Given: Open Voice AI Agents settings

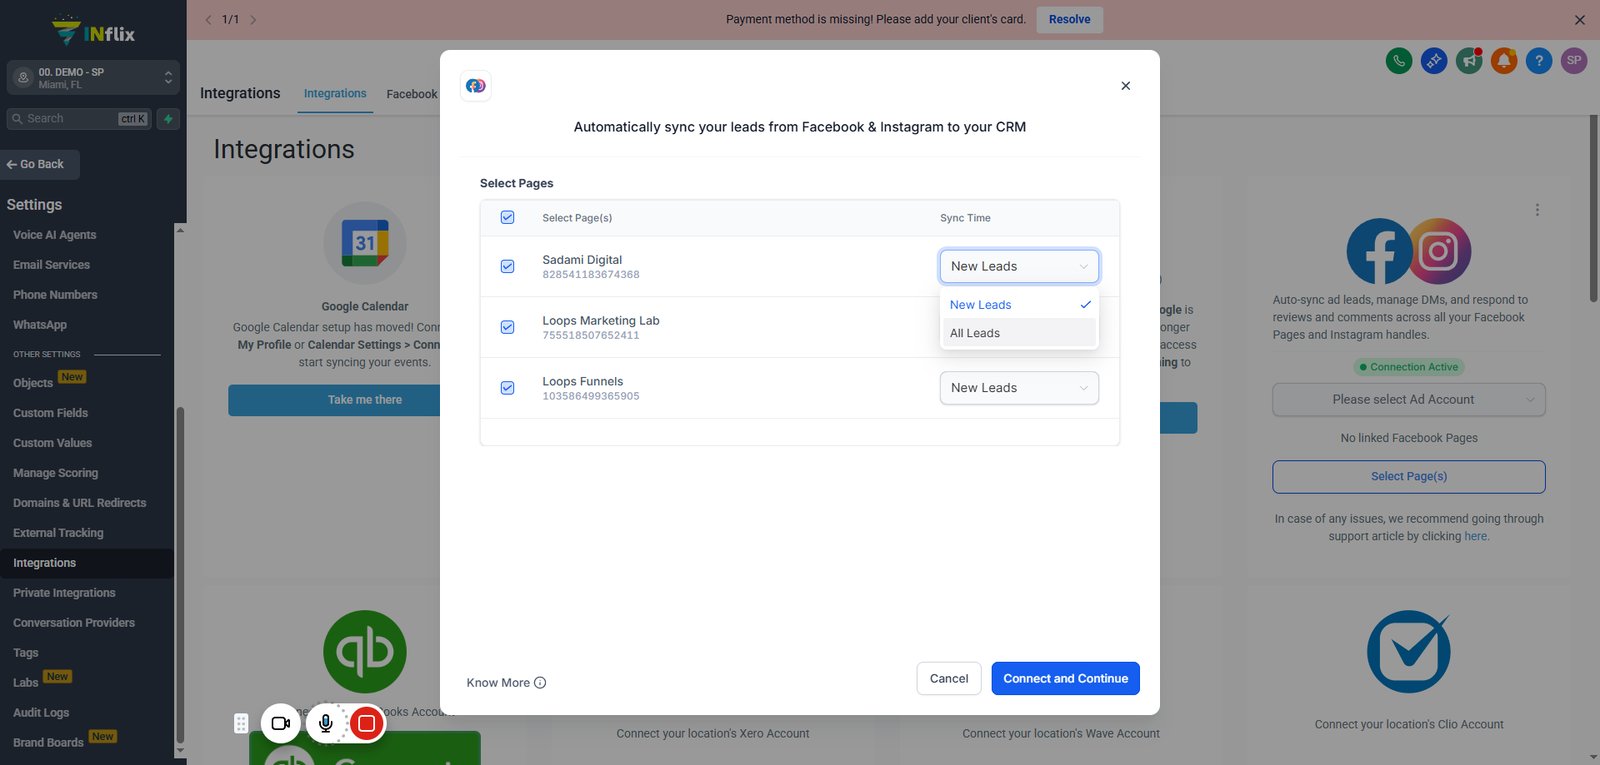Looking at the screenshot, I should [x=55, y=235].
